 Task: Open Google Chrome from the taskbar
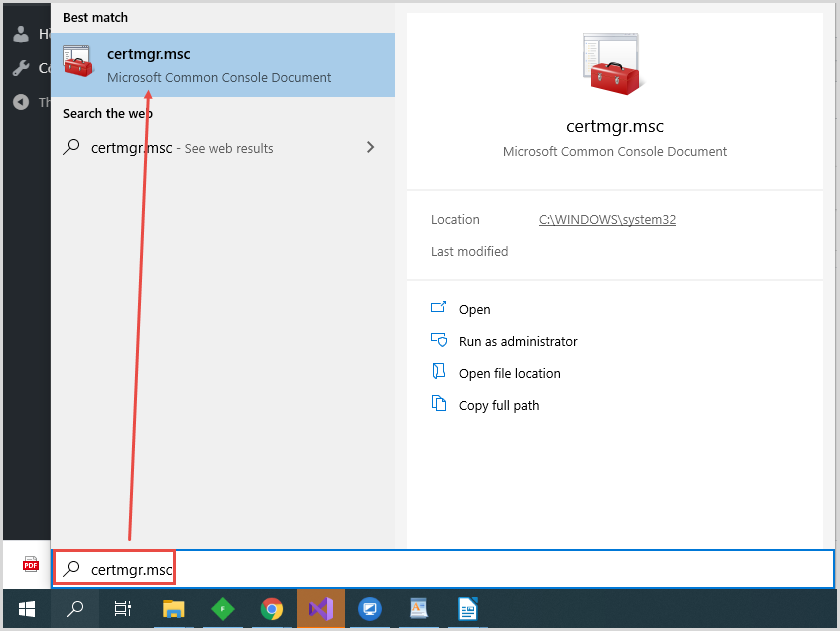coord(272,609)
